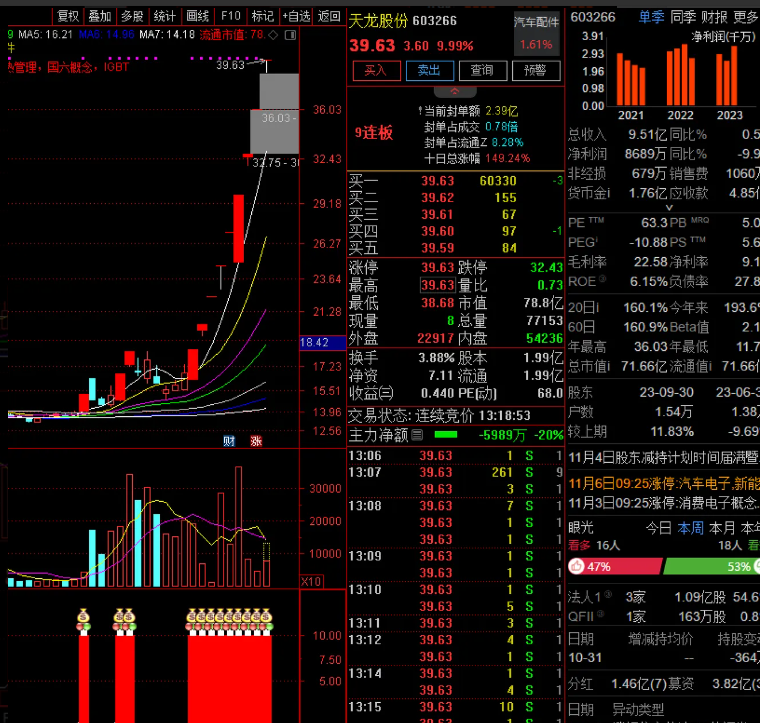Expand the 更多 options in the finance panel
The width and height of the screenshot is (760, 723).
pos(745,17)
